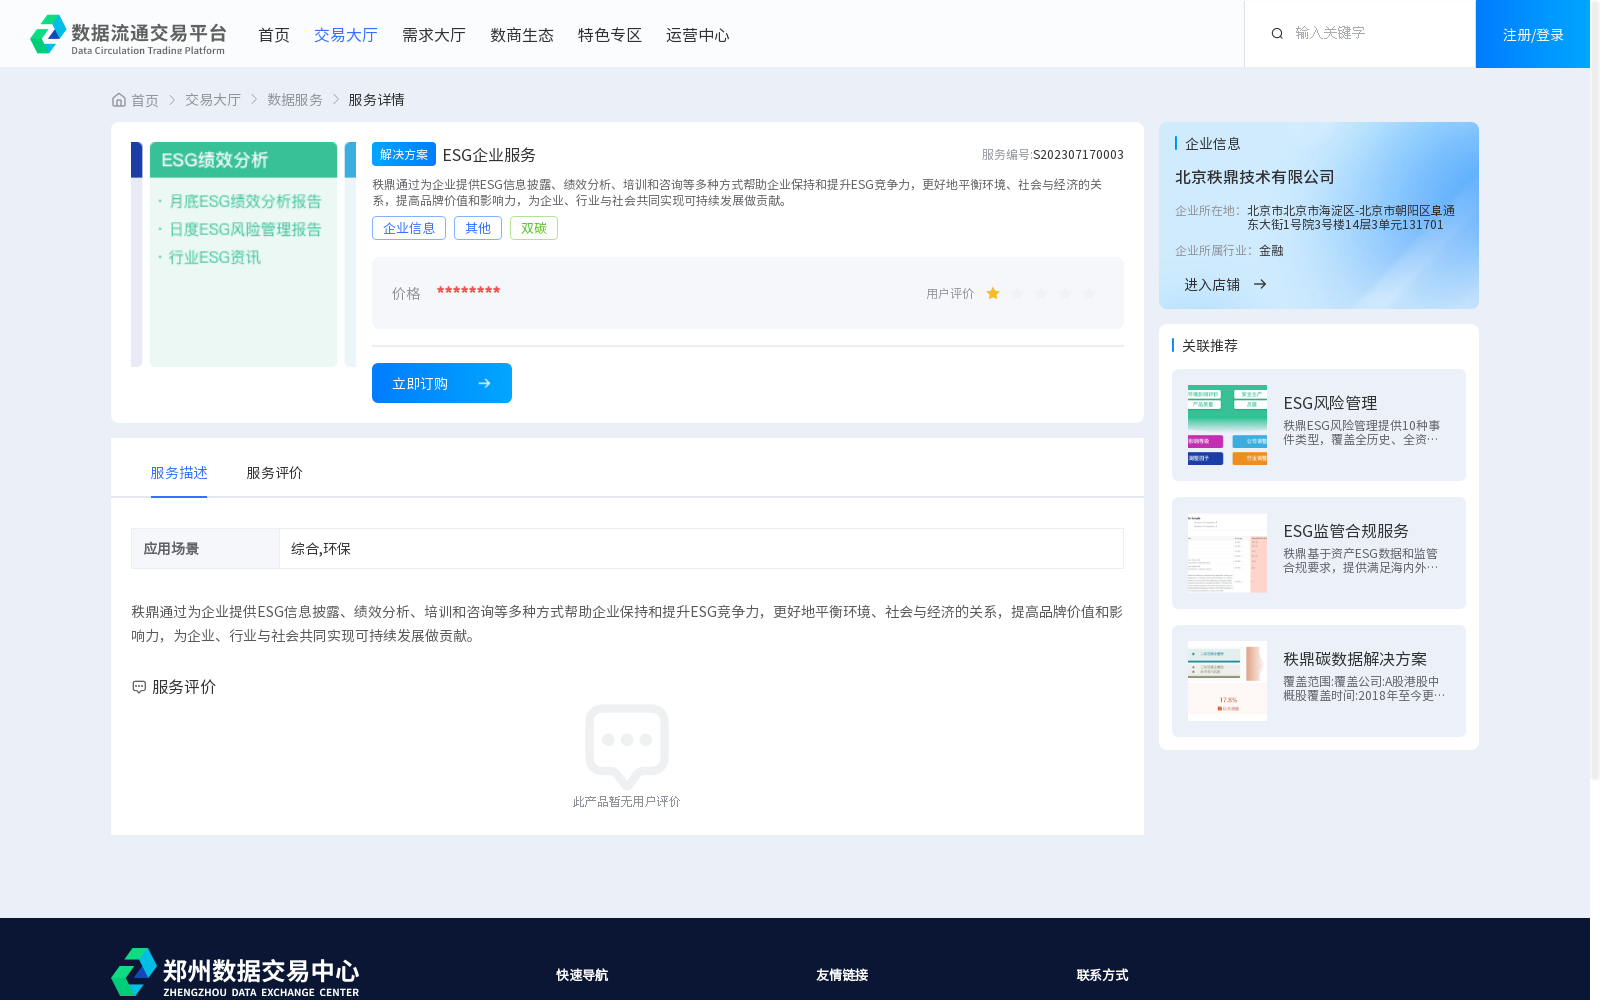
Task: Click the 企业信息 tag
Action: [x=409, y=228]
